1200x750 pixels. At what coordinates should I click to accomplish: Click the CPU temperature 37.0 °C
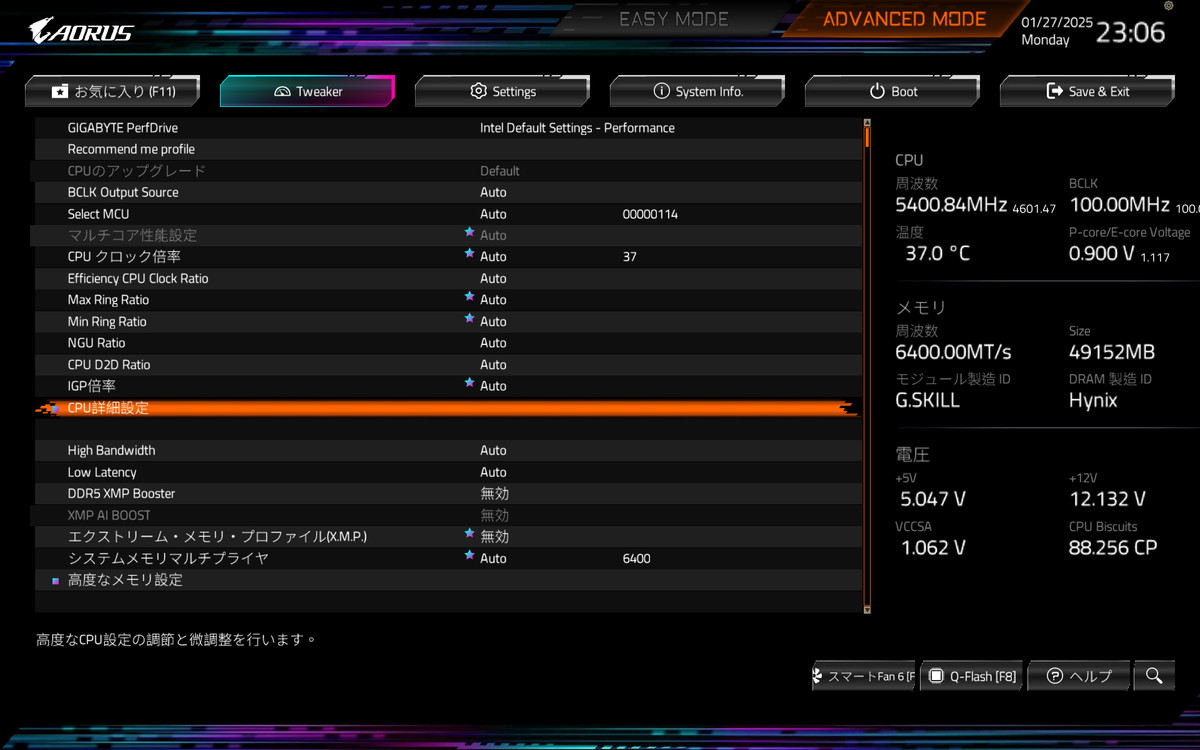tap(938, 253)
